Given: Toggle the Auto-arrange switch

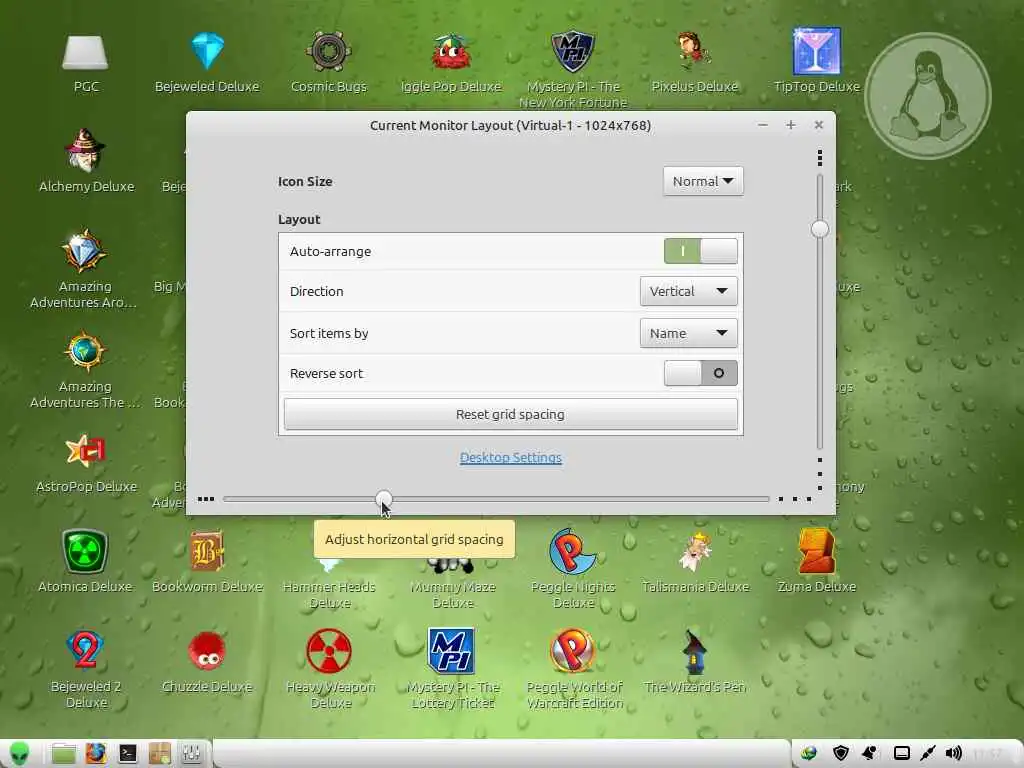Looking at the screenshot, I should pyautogui.click(x=701, y=251).
